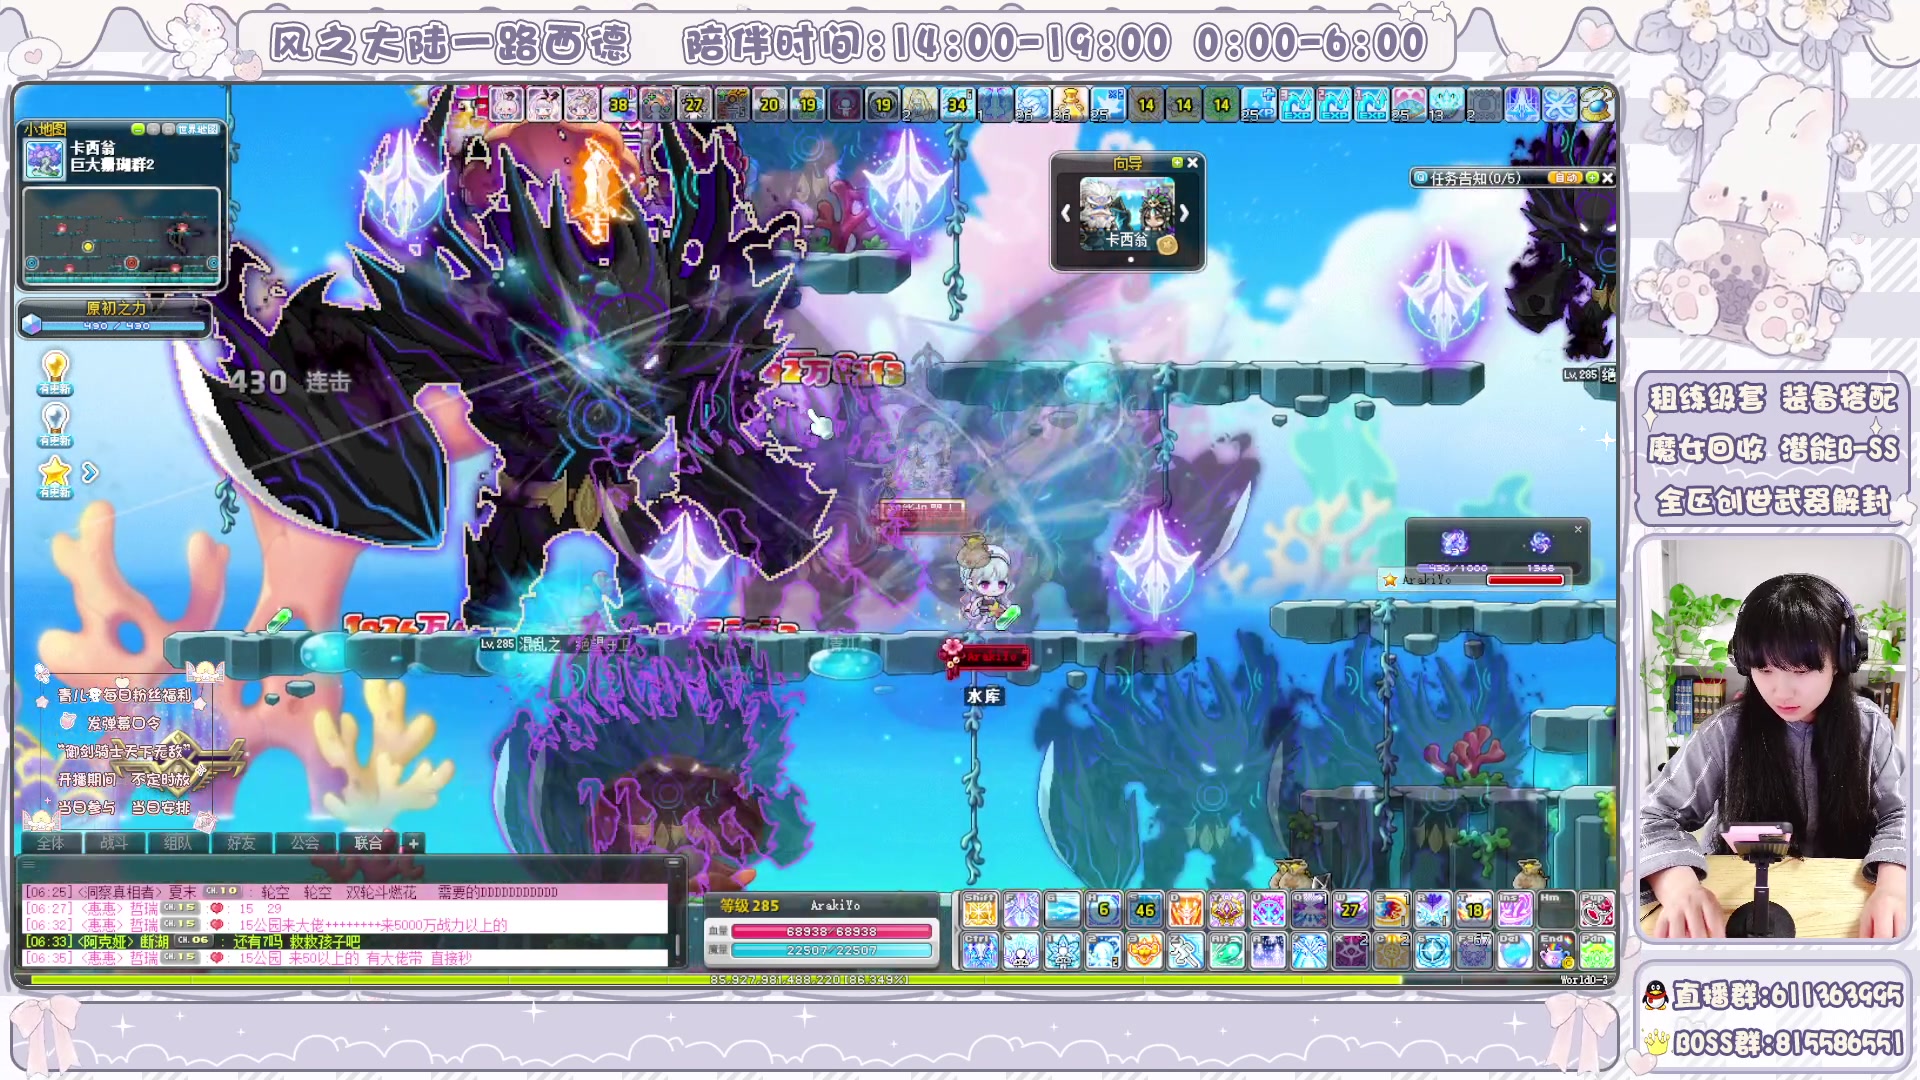This screenshot has width=1920, height=1080.
Task: Click the blue MP bar 22507
Action: (832, 950)
